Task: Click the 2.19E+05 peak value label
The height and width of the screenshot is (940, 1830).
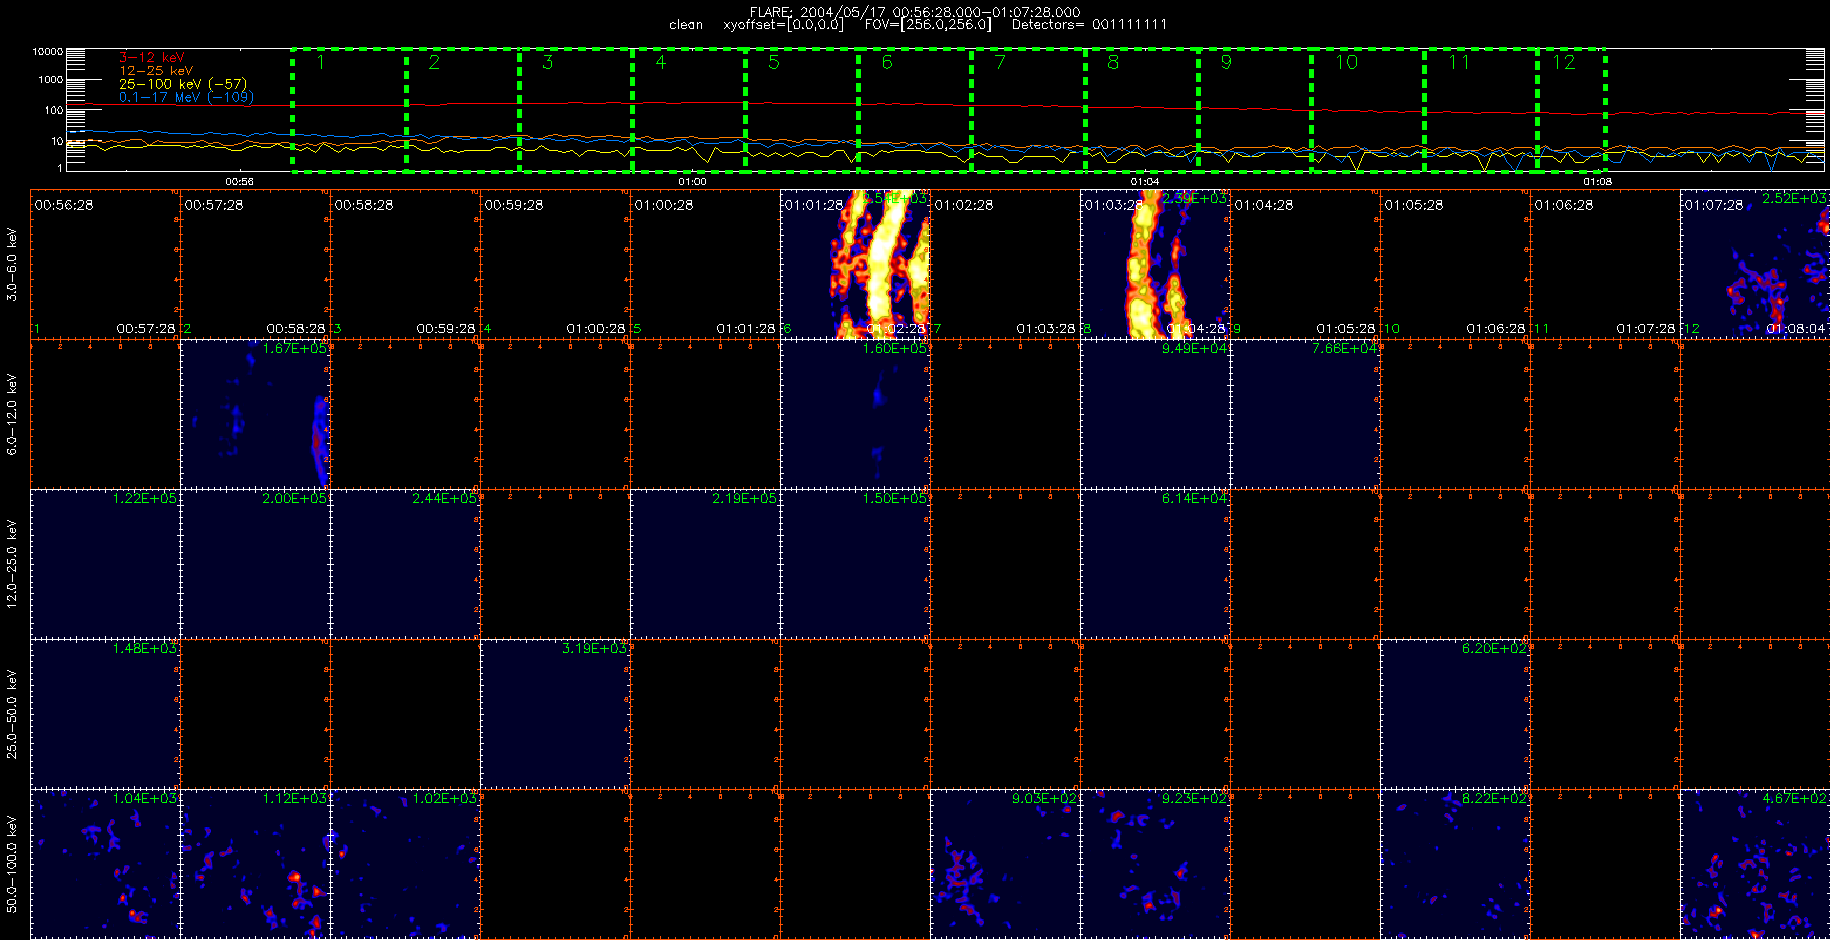Action: click(x=744, y=498)
